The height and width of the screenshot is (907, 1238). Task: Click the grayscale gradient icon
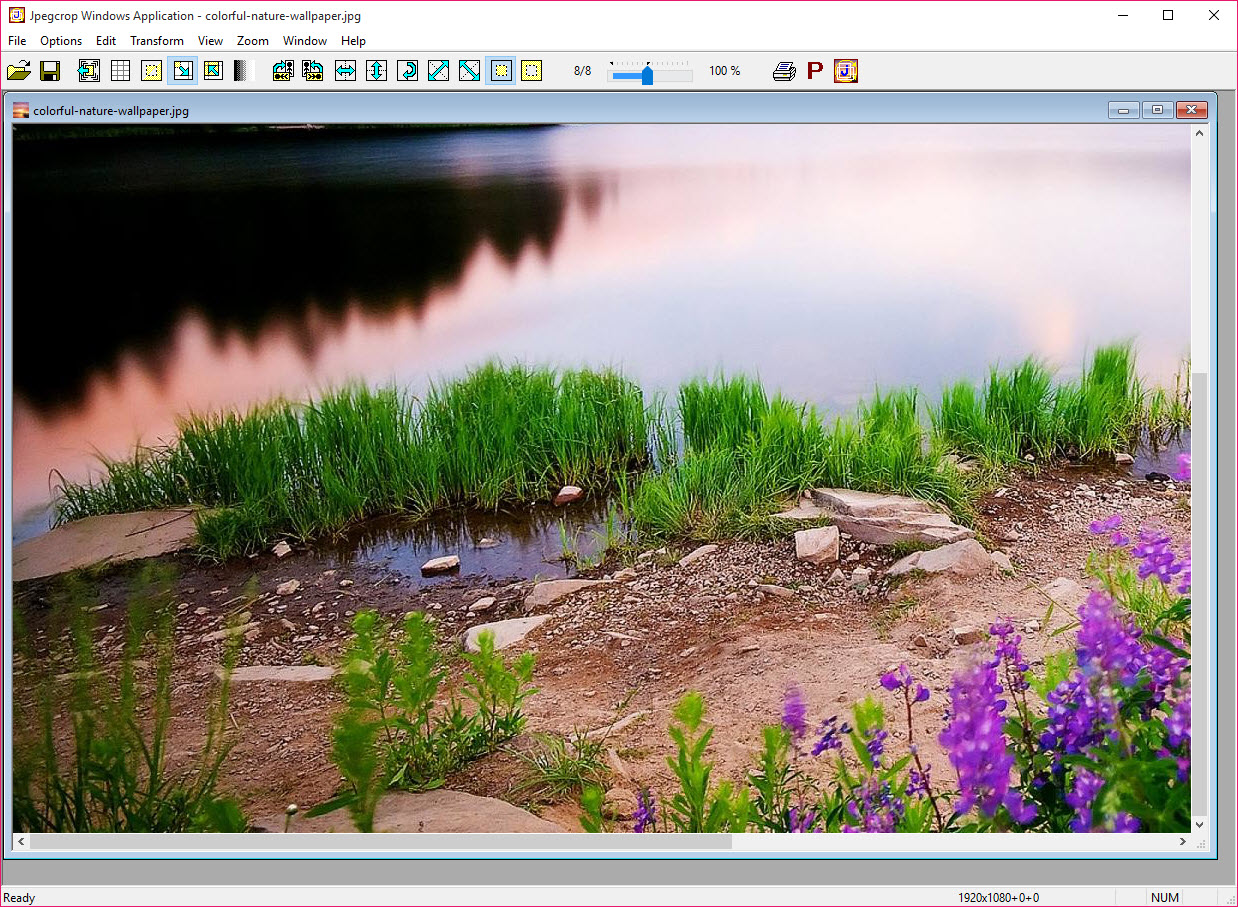243,71
